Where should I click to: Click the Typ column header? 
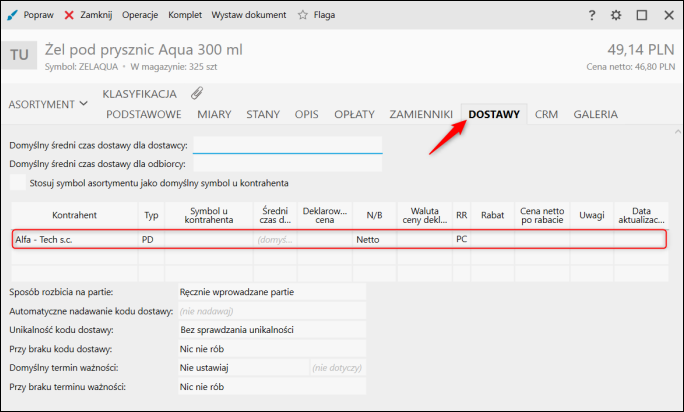pyautogui.click(x=151, y=215)
